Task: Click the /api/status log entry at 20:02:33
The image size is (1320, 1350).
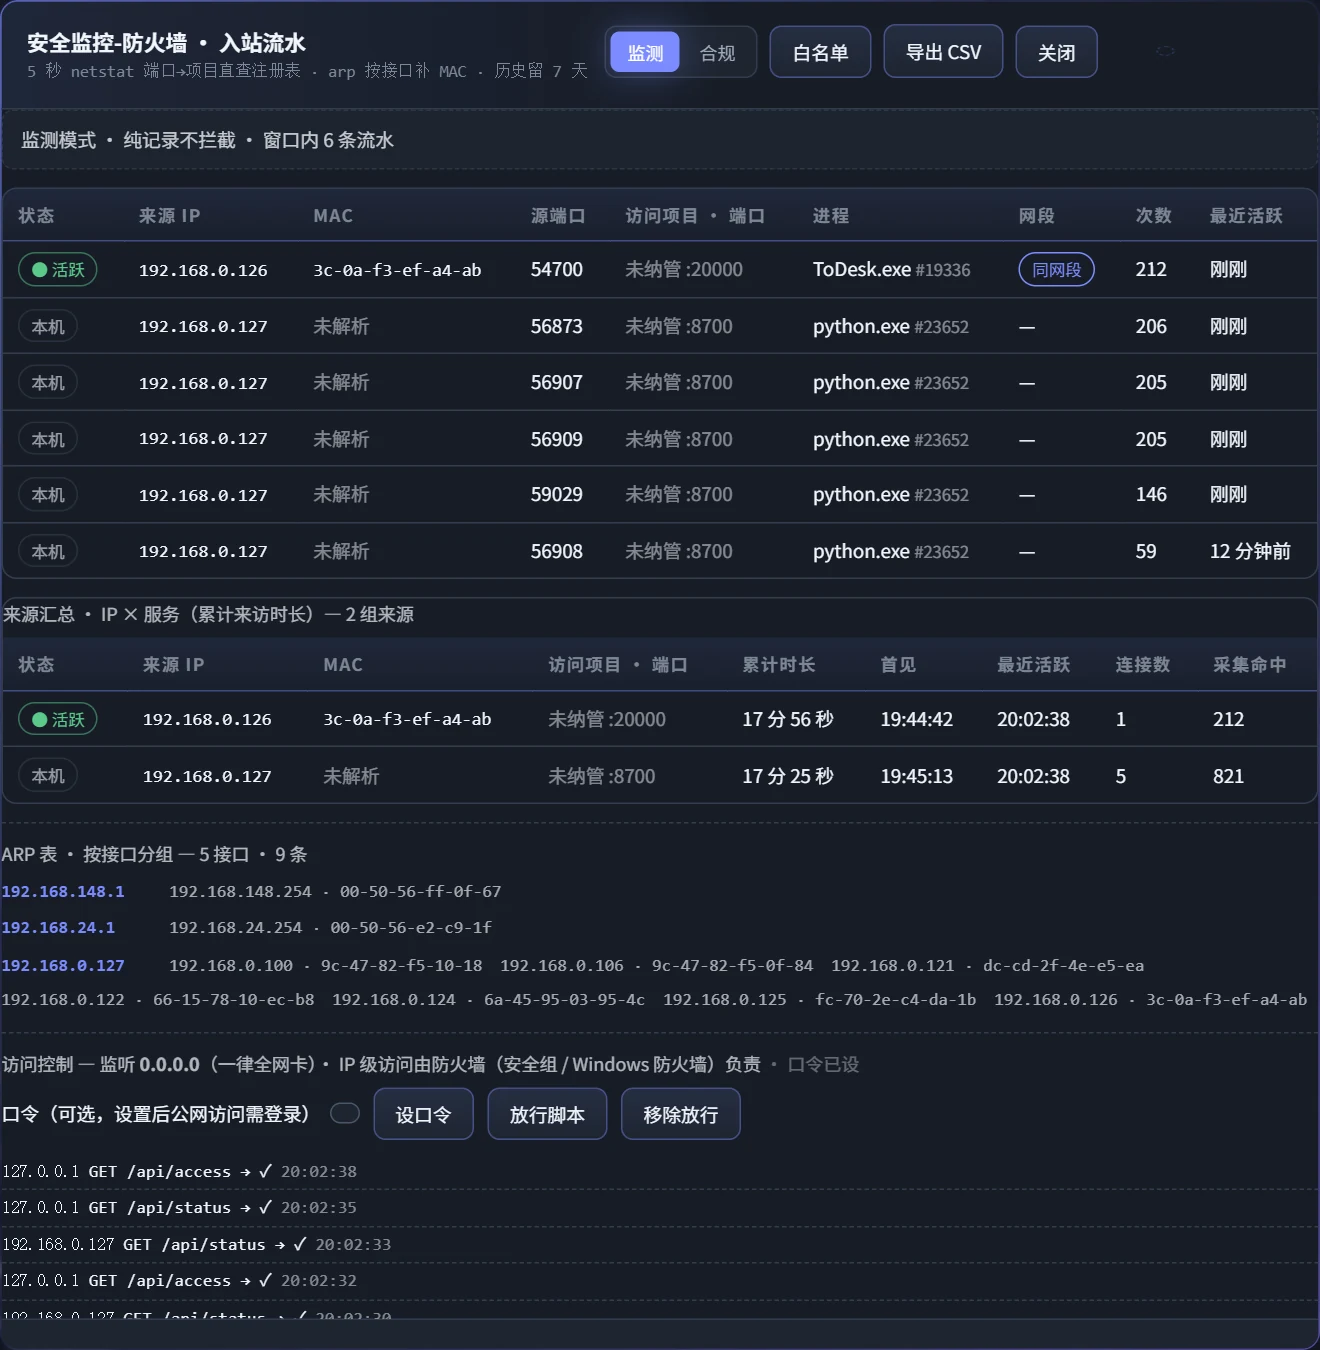Action: [x=197, y=1244]
